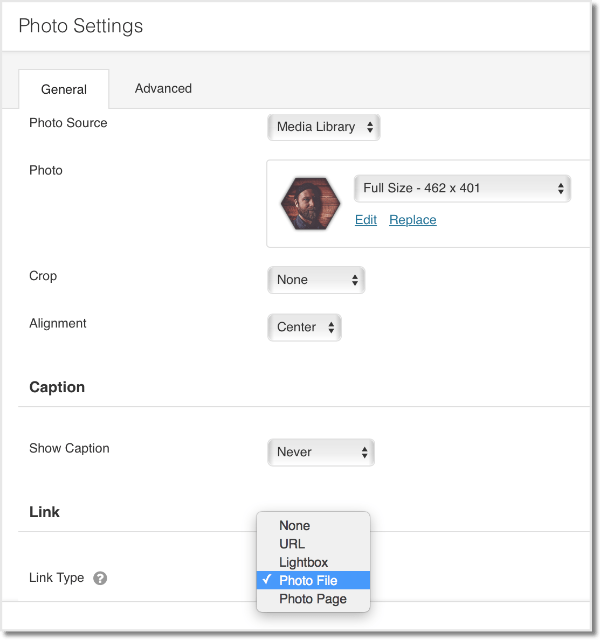
Task: Click the Photo Settings panel title
Action: click(81, 26)
